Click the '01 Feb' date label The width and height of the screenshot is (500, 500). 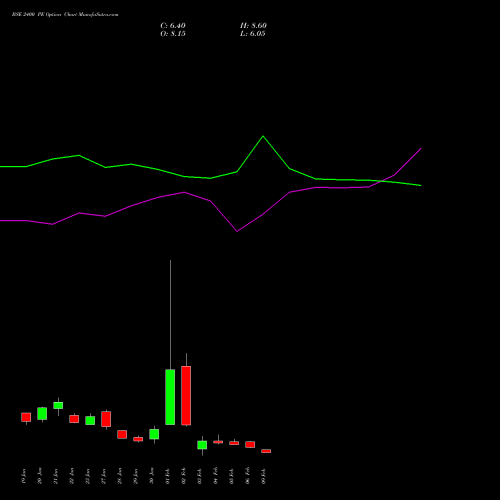point(168,476)
